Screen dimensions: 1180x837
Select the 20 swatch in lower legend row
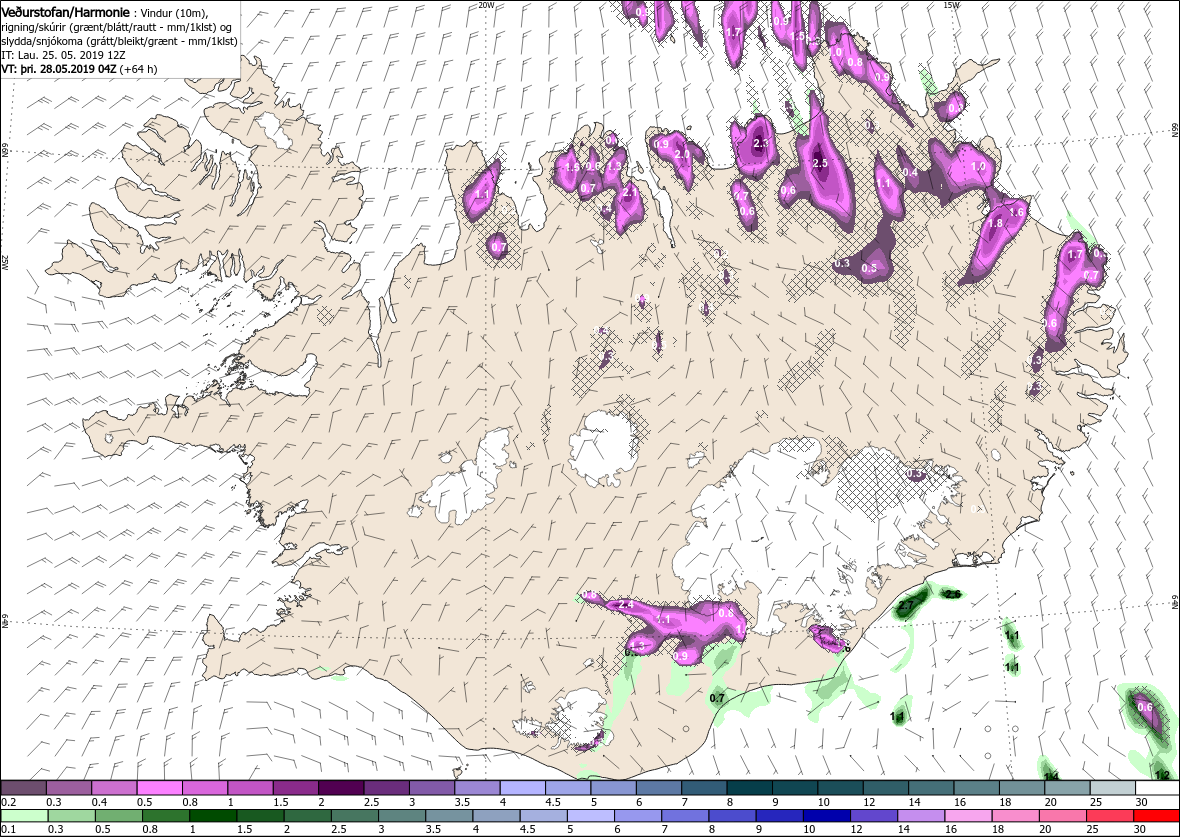coord(1062,816)
